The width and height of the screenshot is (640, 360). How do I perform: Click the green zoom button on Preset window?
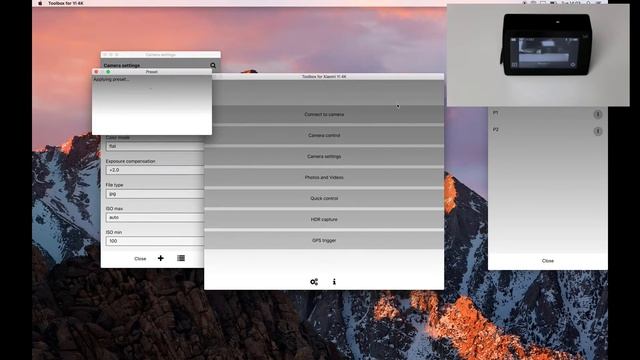108,72
